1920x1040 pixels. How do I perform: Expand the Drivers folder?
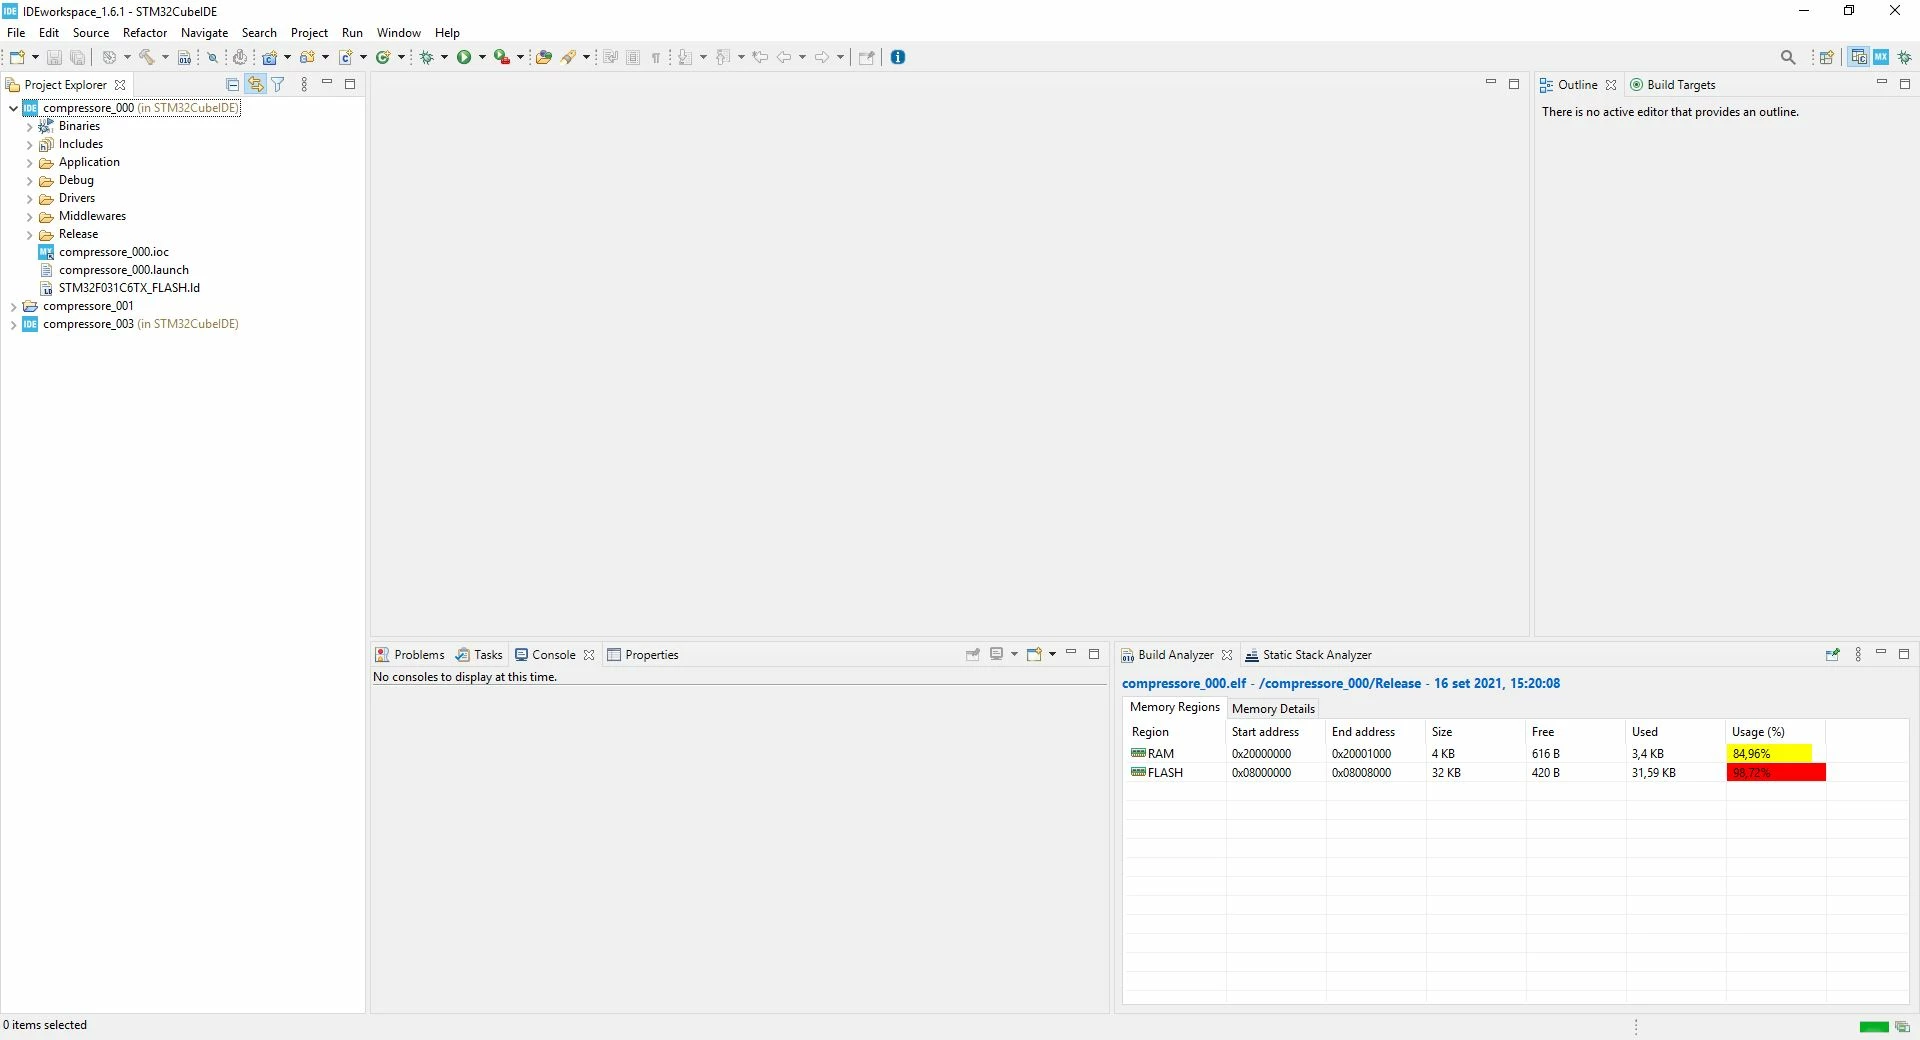click(x=29, y=198)
